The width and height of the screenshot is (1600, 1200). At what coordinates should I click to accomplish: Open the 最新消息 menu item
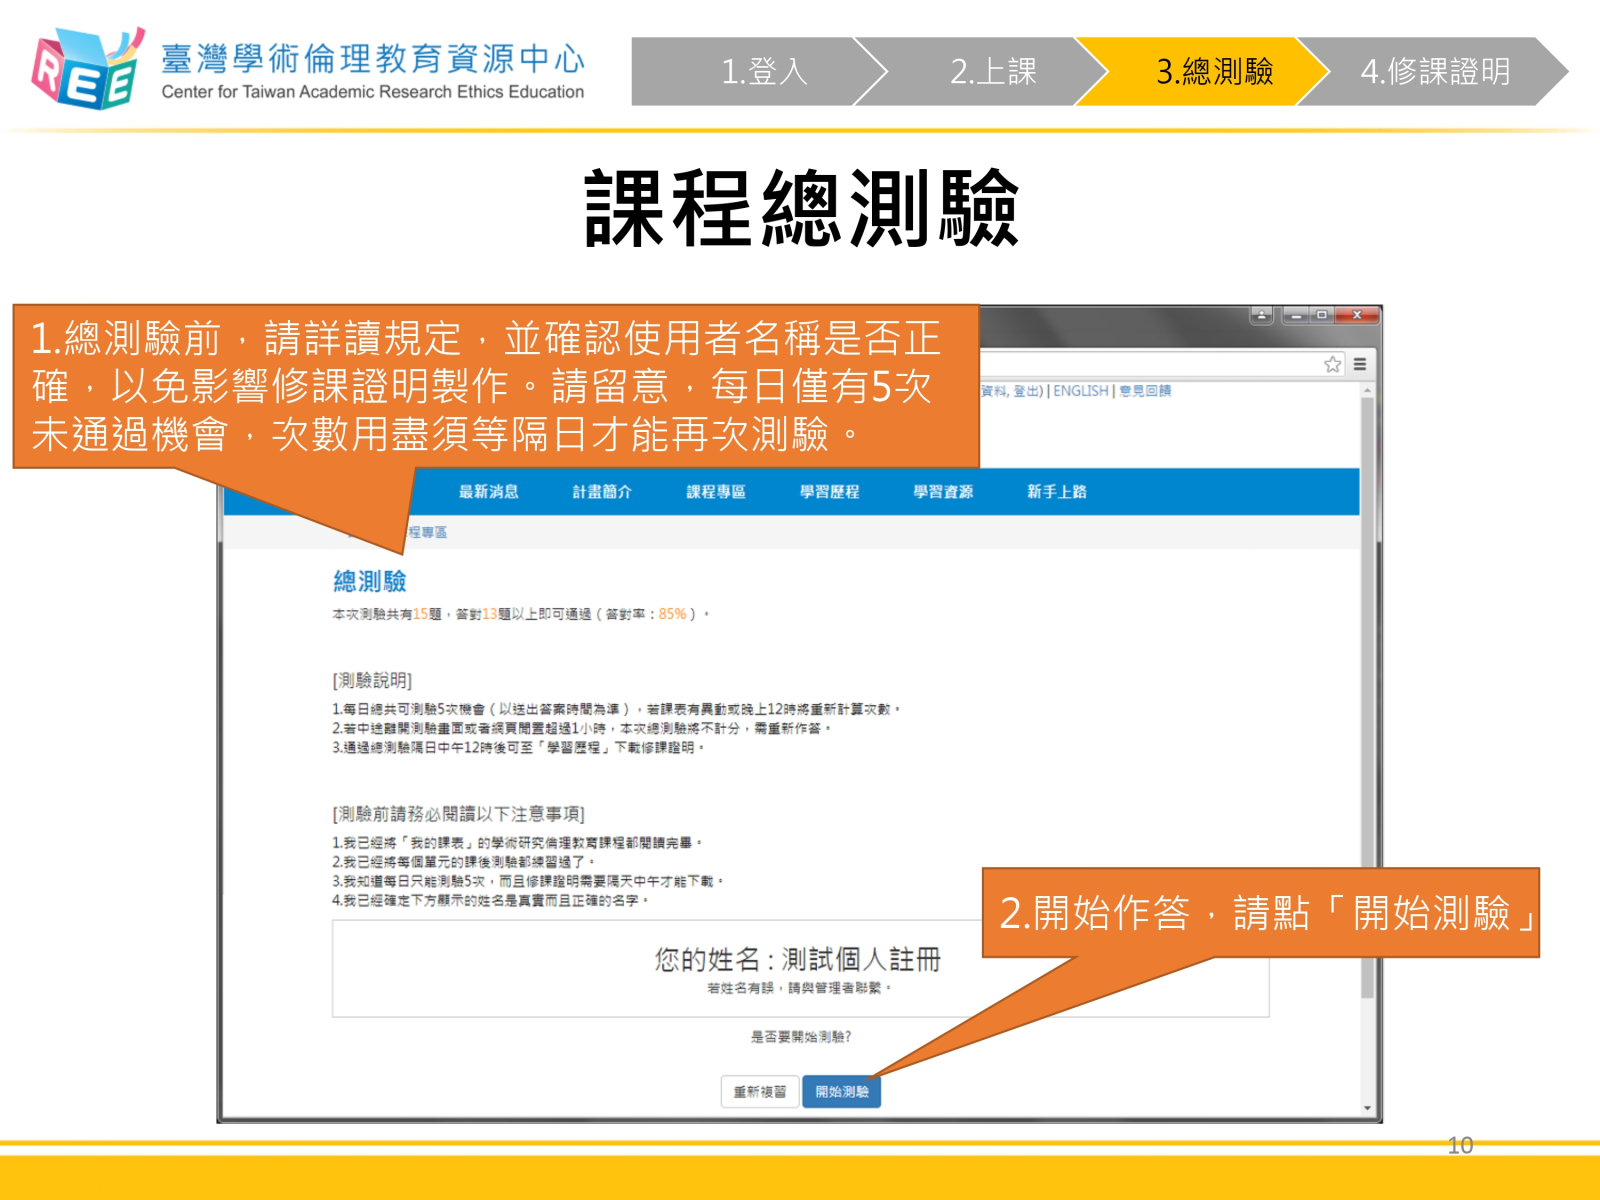(488, 492)
